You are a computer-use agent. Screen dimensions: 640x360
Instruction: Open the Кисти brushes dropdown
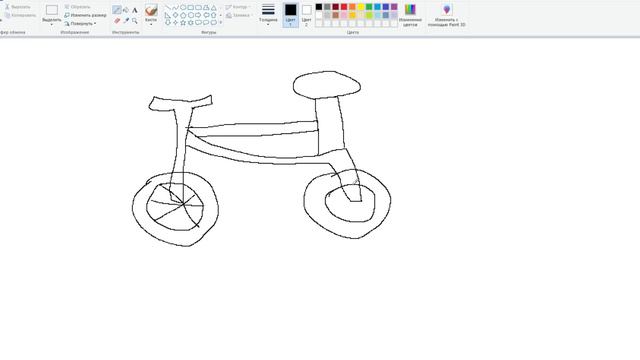click(x=151, y=24)
